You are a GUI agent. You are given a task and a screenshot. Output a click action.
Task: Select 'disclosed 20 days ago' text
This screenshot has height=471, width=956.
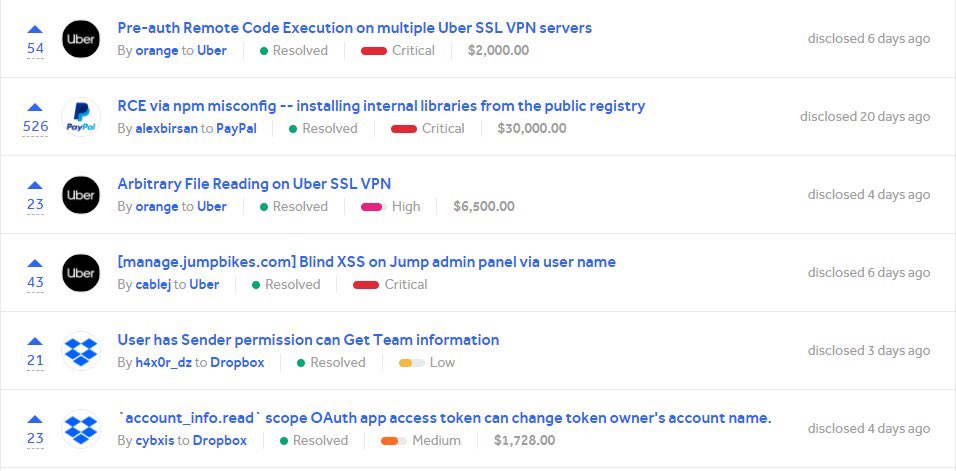[865, 116]
